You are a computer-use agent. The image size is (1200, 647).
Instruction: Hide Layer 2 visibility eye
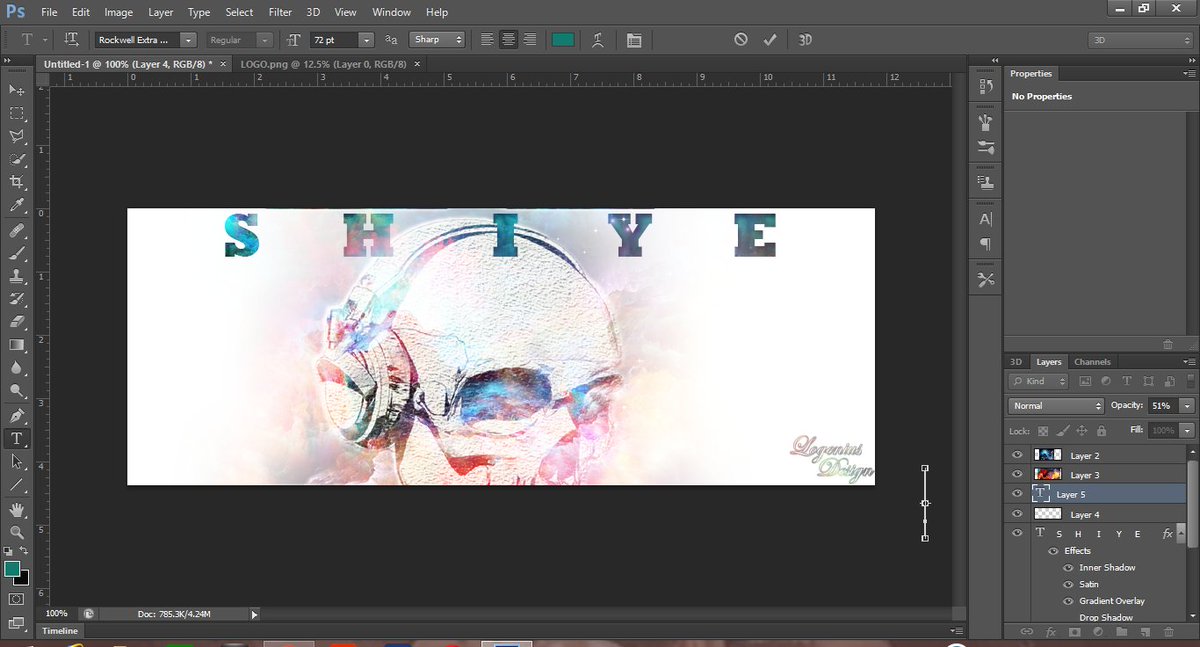point(1017,455)
